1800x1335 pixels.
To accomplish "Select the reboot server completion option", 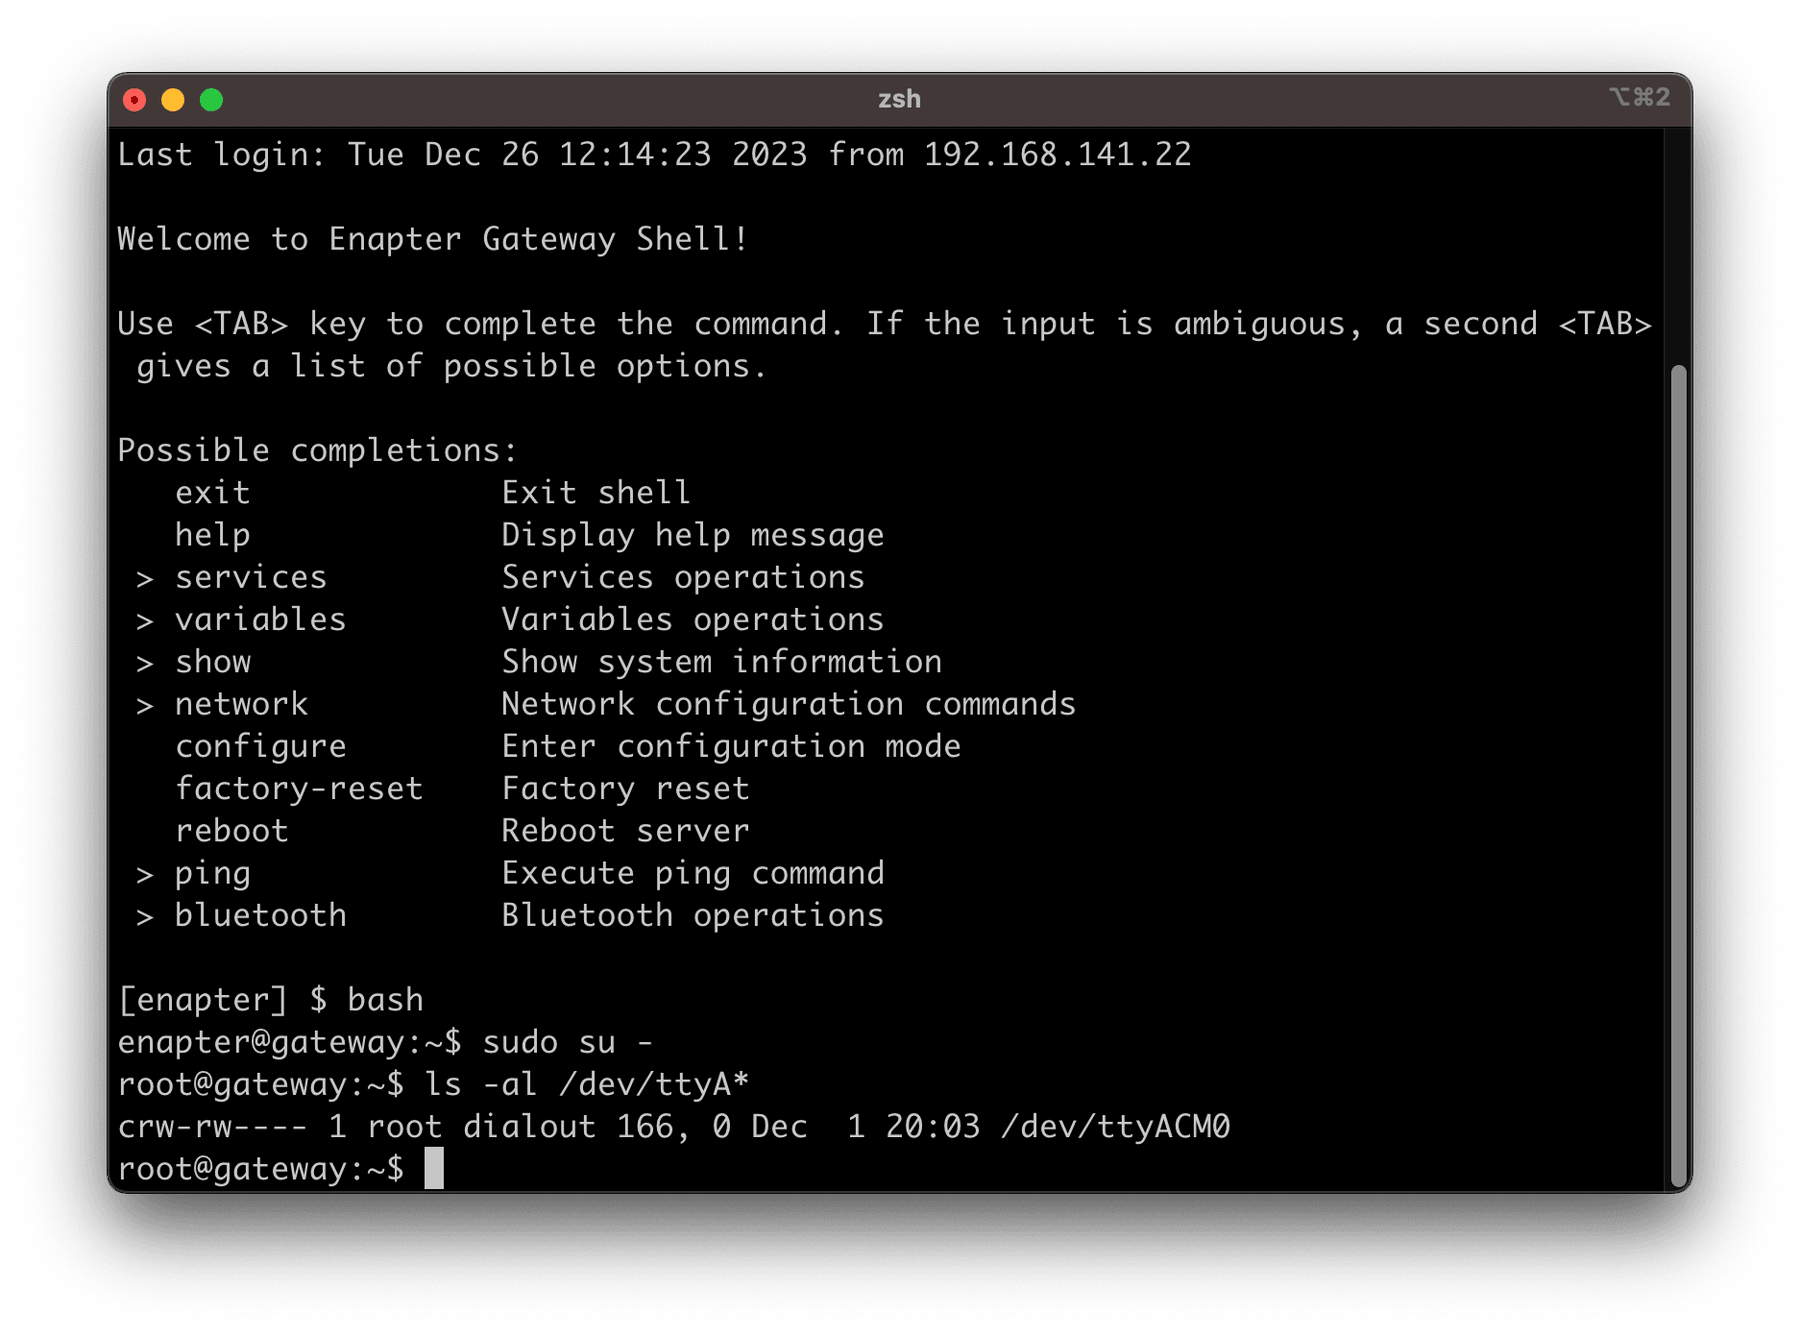I will (231, 830).
